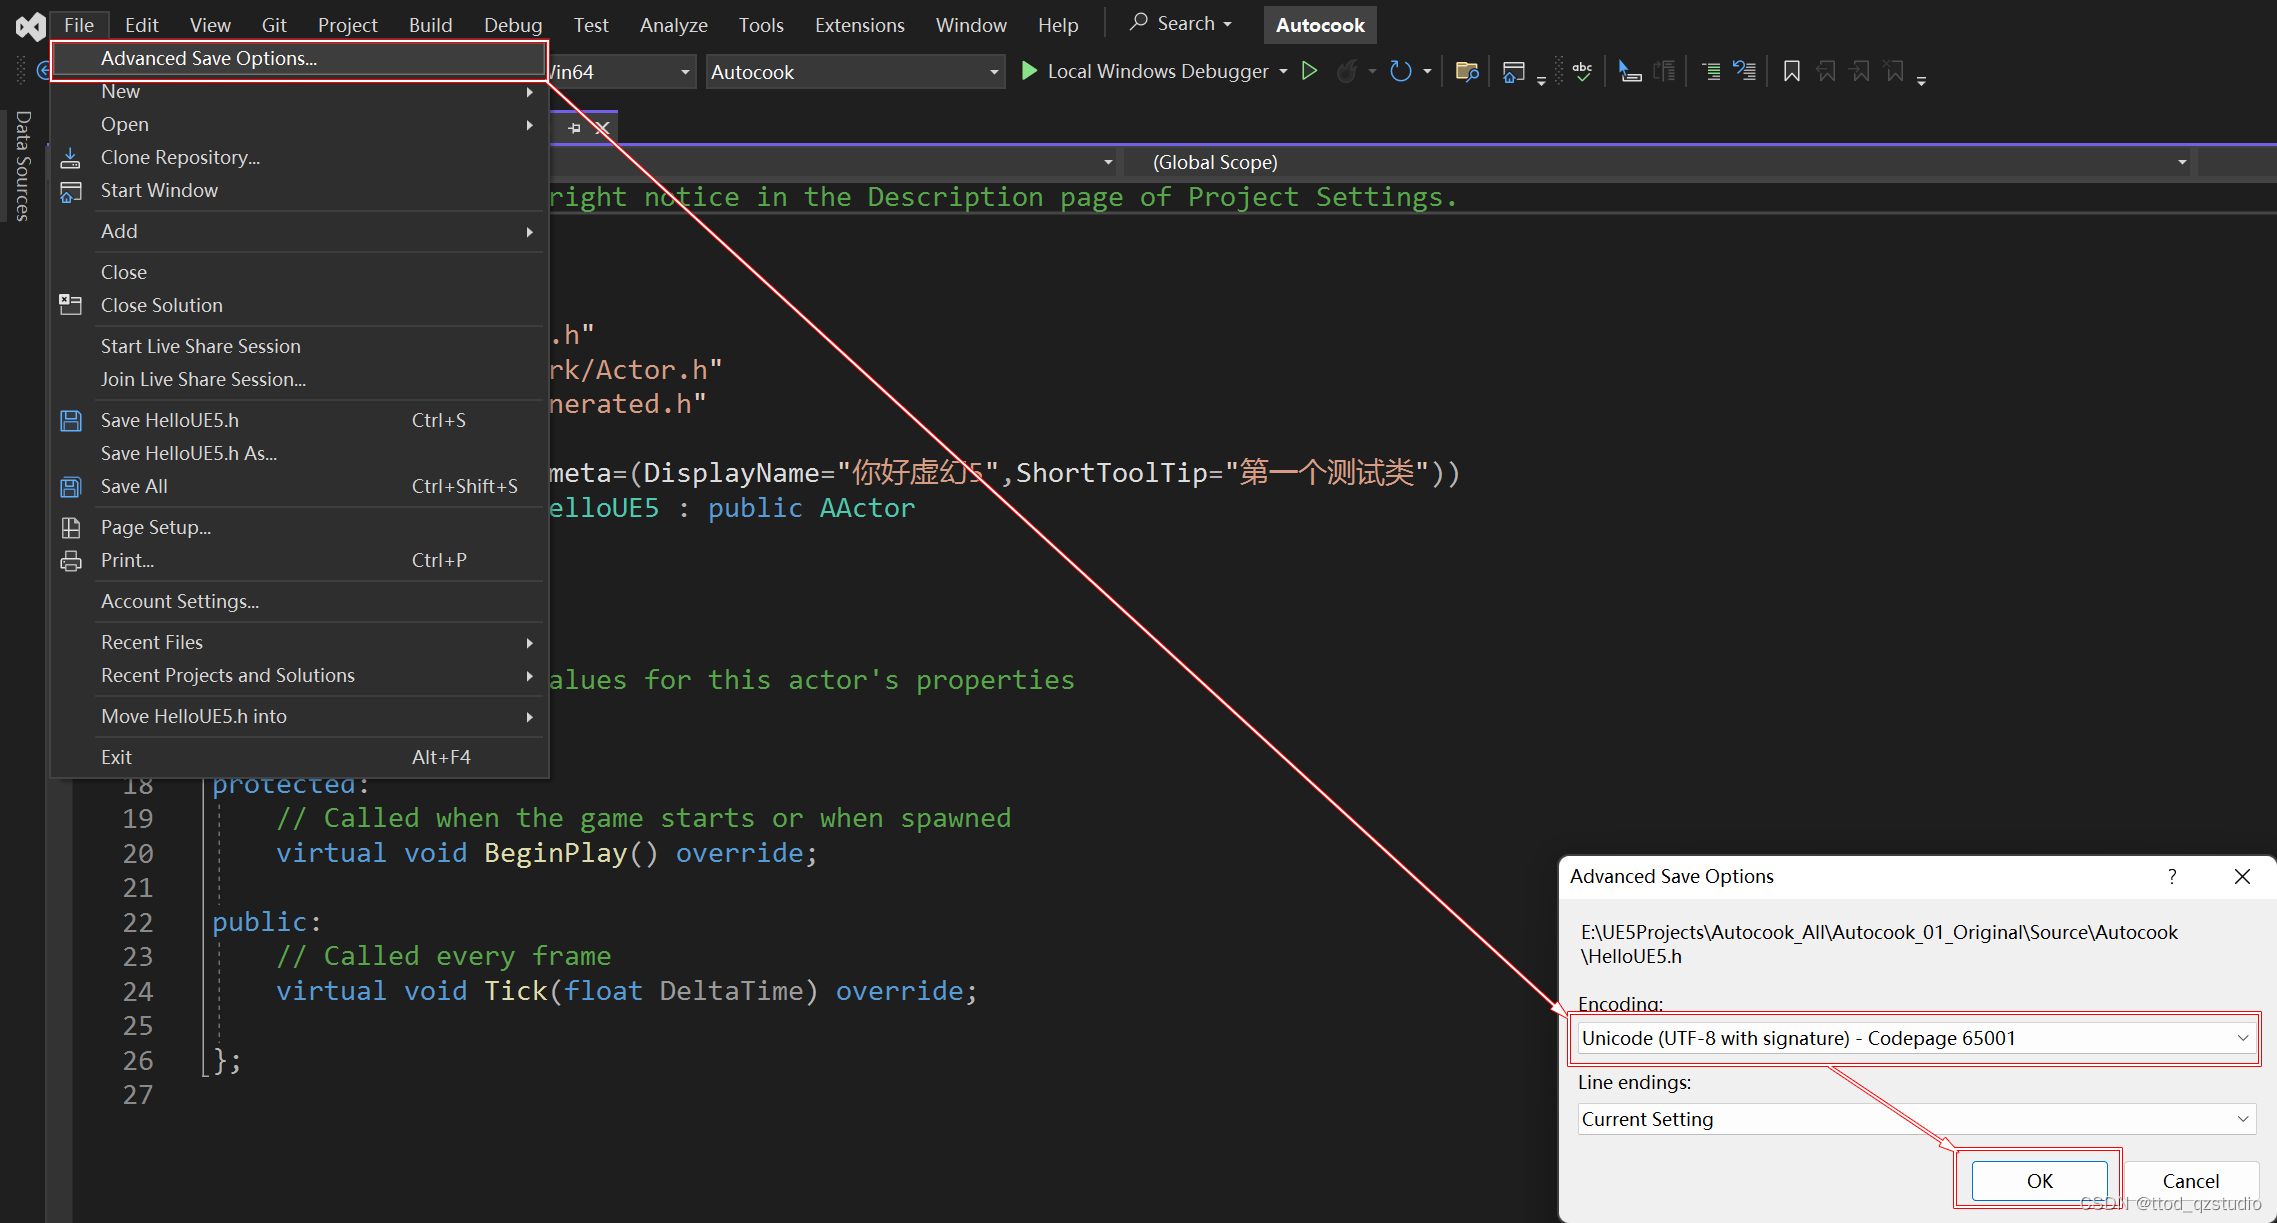
Task: Open the Git menu
Action: pyautogui.click(x=274, y=24)
